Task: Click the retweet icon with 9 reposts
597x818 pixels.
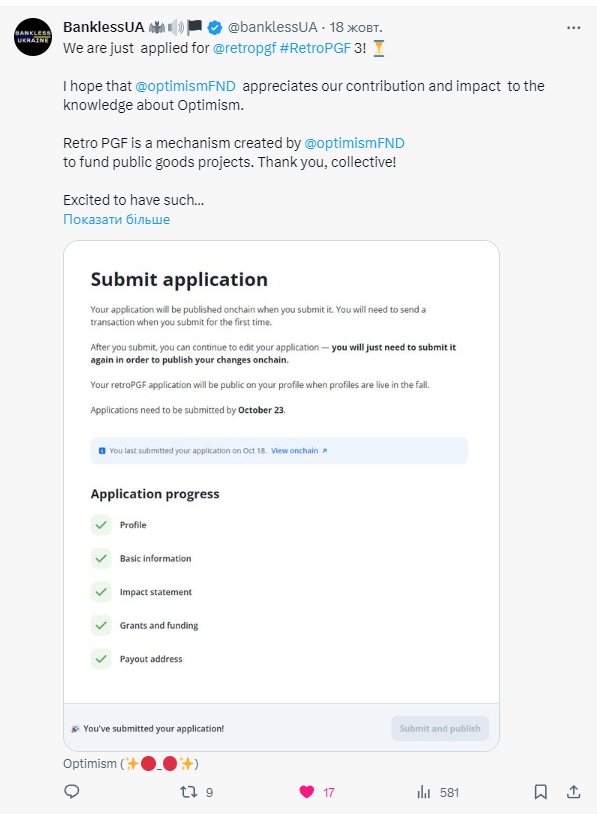Action: [x=188, y=792]
